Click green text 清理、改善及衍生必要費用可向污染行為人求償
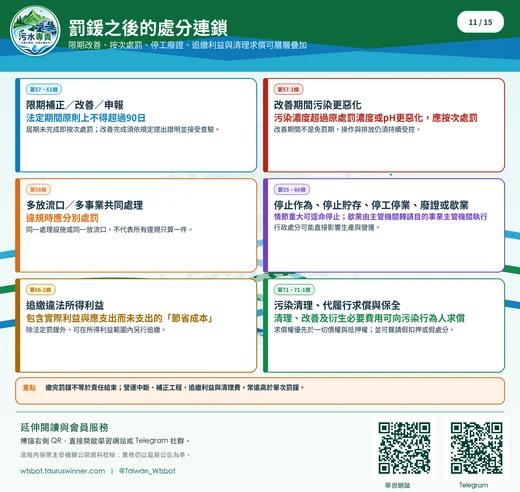The image size is (520, 492). [369, 318]
